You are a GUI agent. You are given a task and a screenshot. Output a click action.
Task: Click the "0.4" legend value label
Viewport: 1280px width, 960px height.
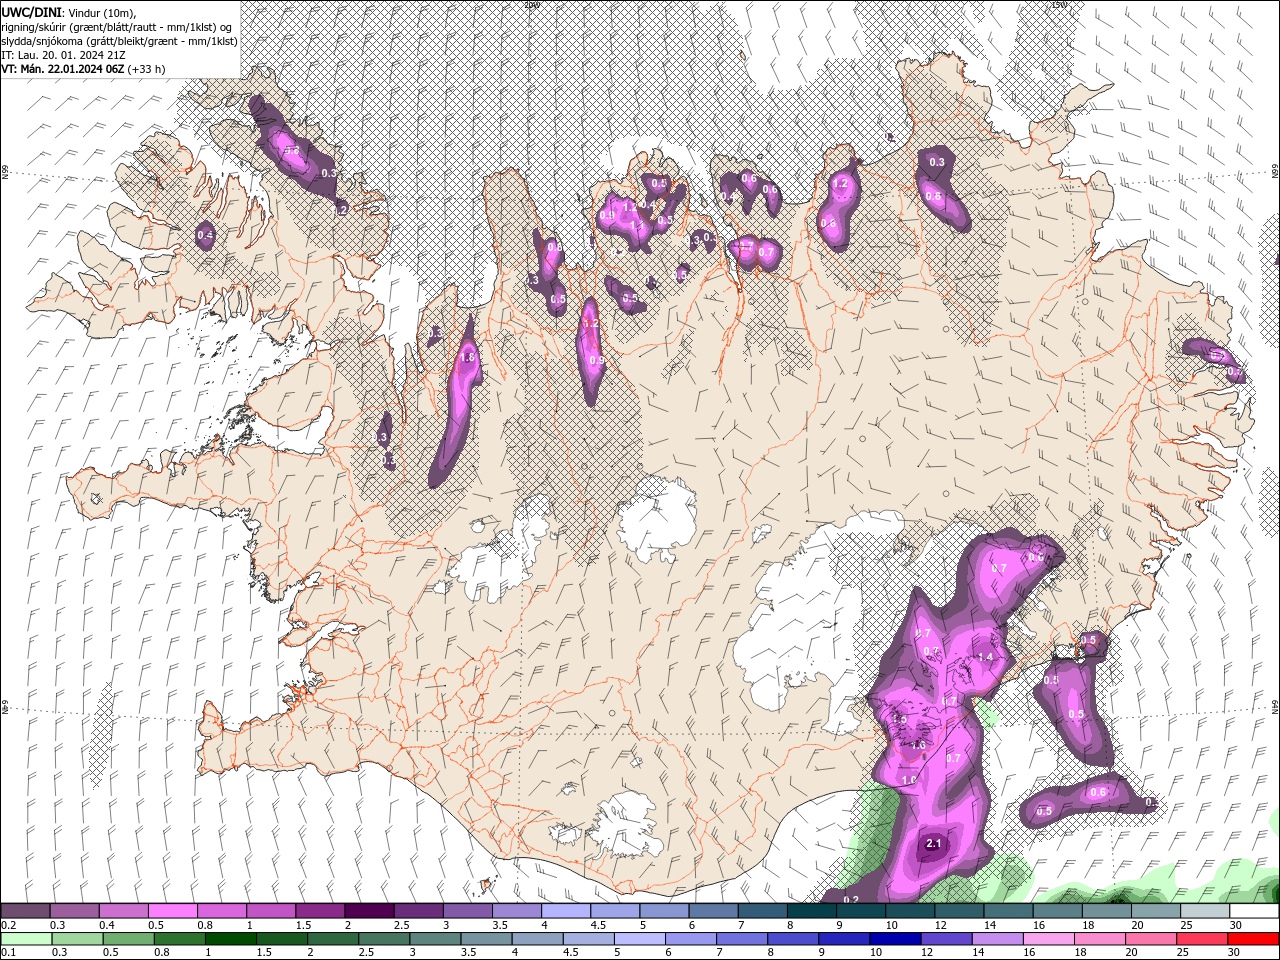(x=107, y=926)
